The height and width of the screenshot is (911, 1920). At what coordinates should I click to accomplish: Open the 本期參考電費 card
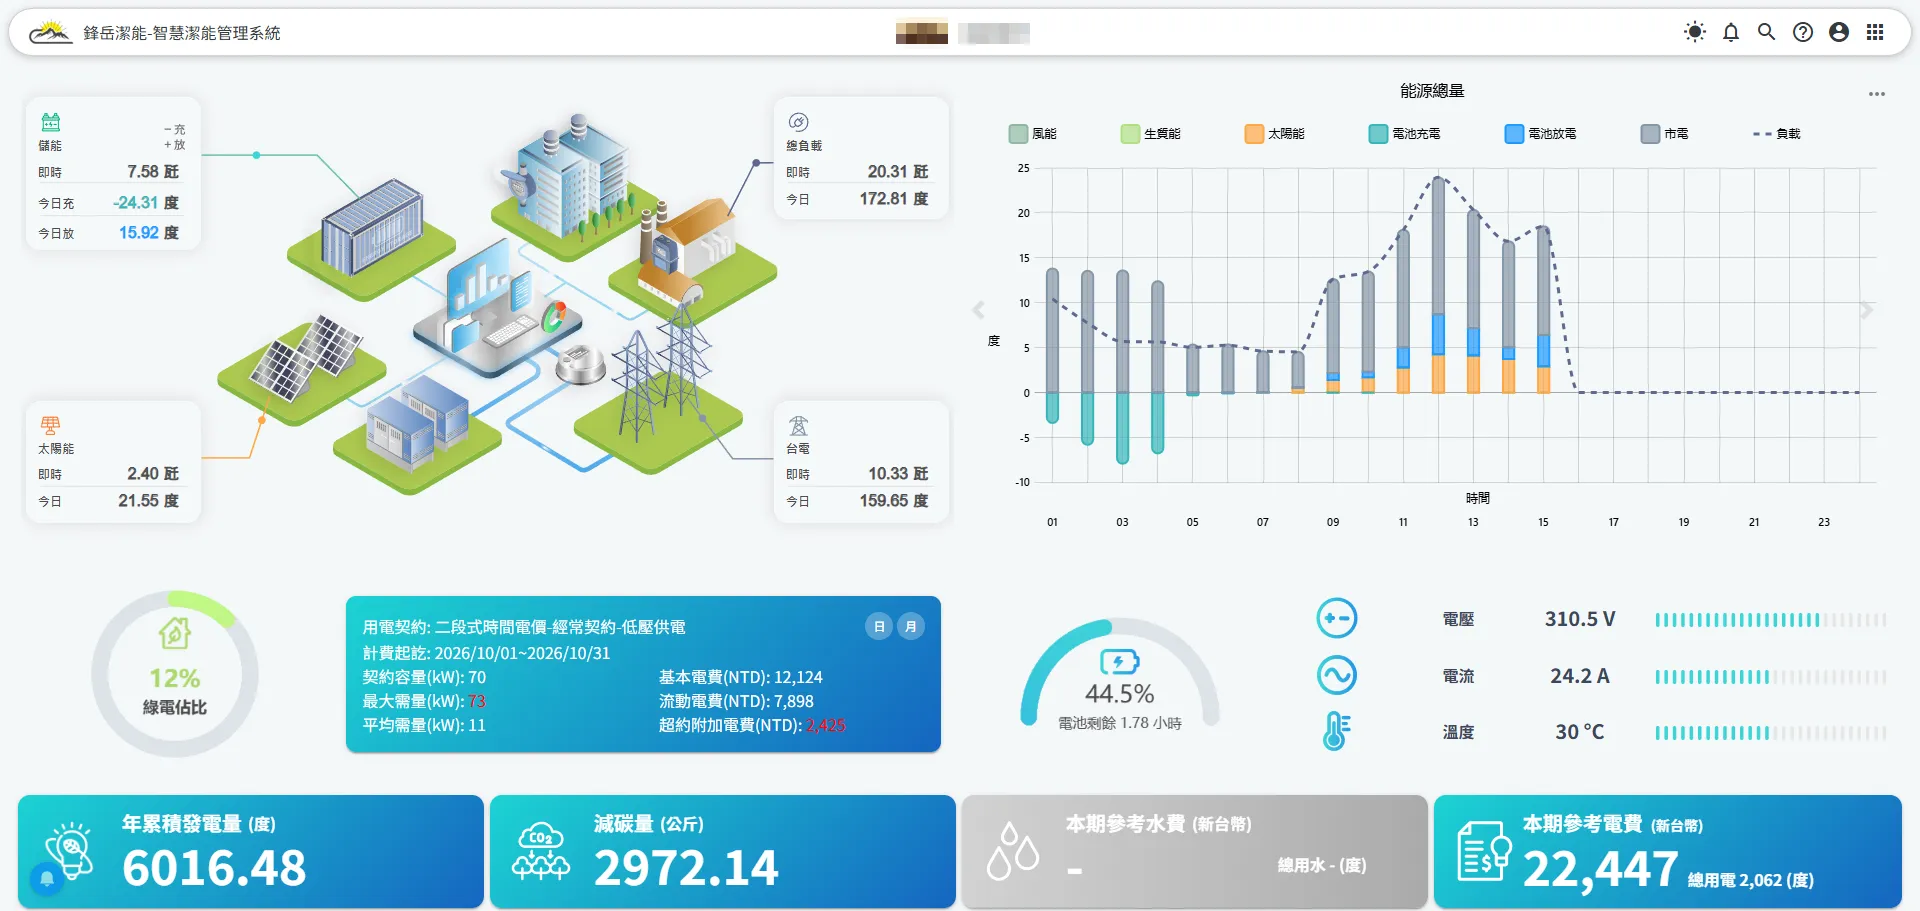pyautogui.click(x=1668, y=852)
